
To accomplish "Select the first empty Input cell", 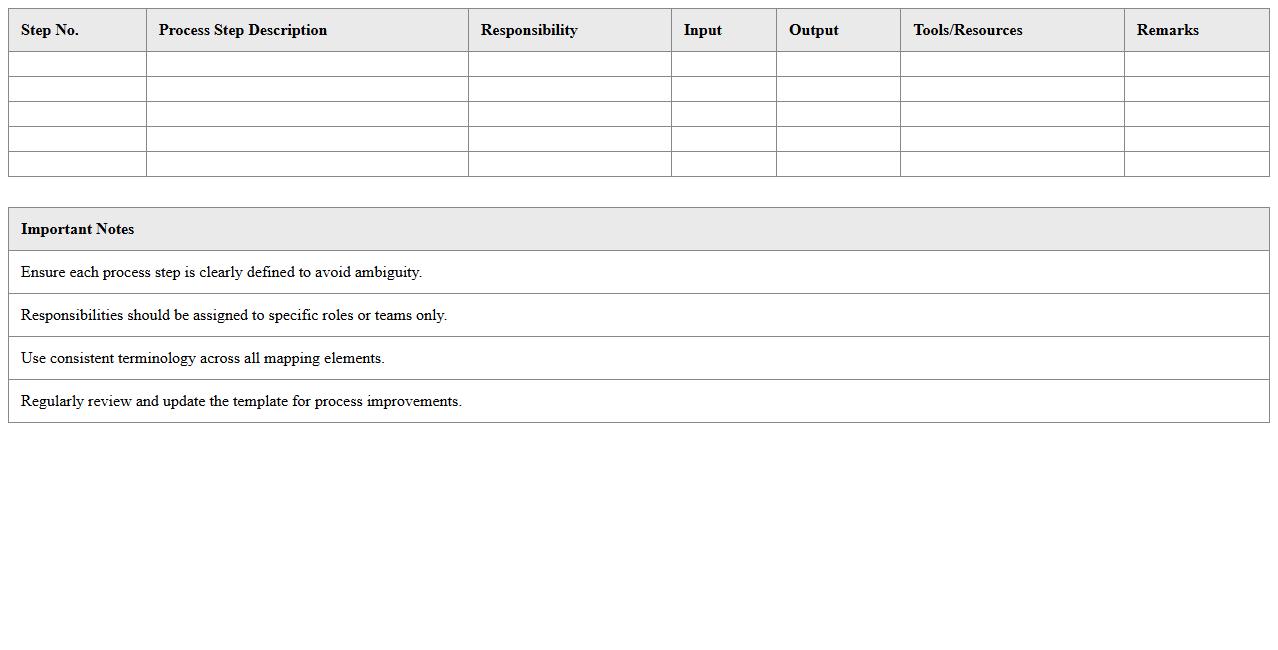I will pos(723,64).
